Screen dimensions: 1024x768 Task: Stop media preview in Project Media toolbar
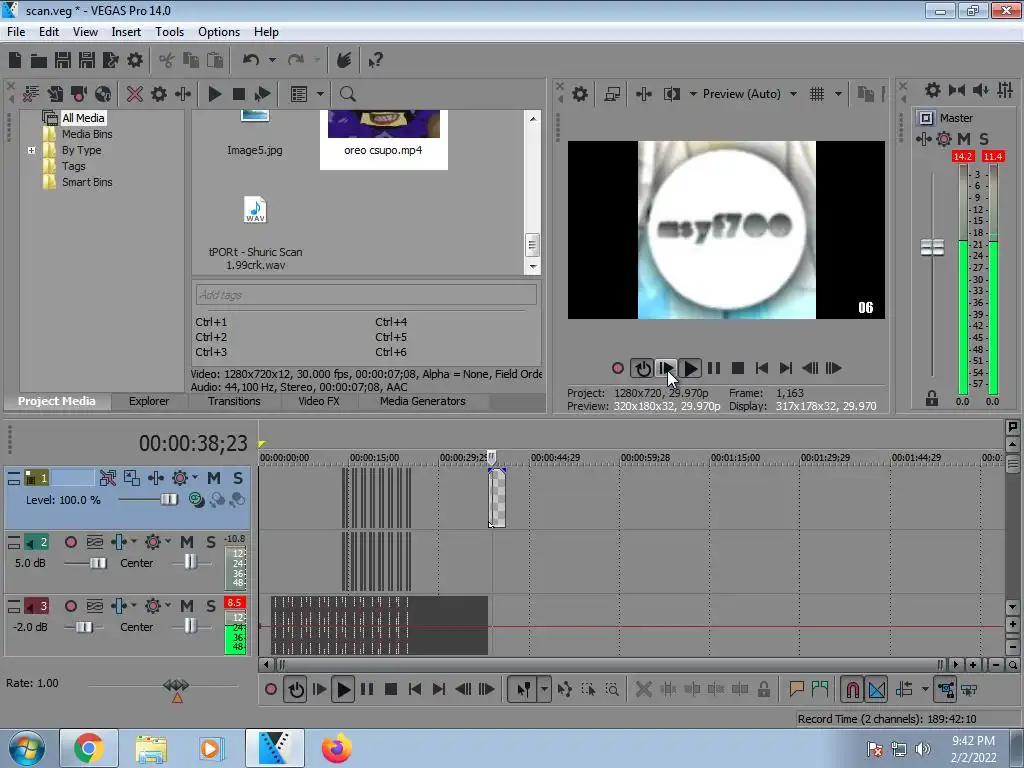pyautogui.click(x=239, y=94)
